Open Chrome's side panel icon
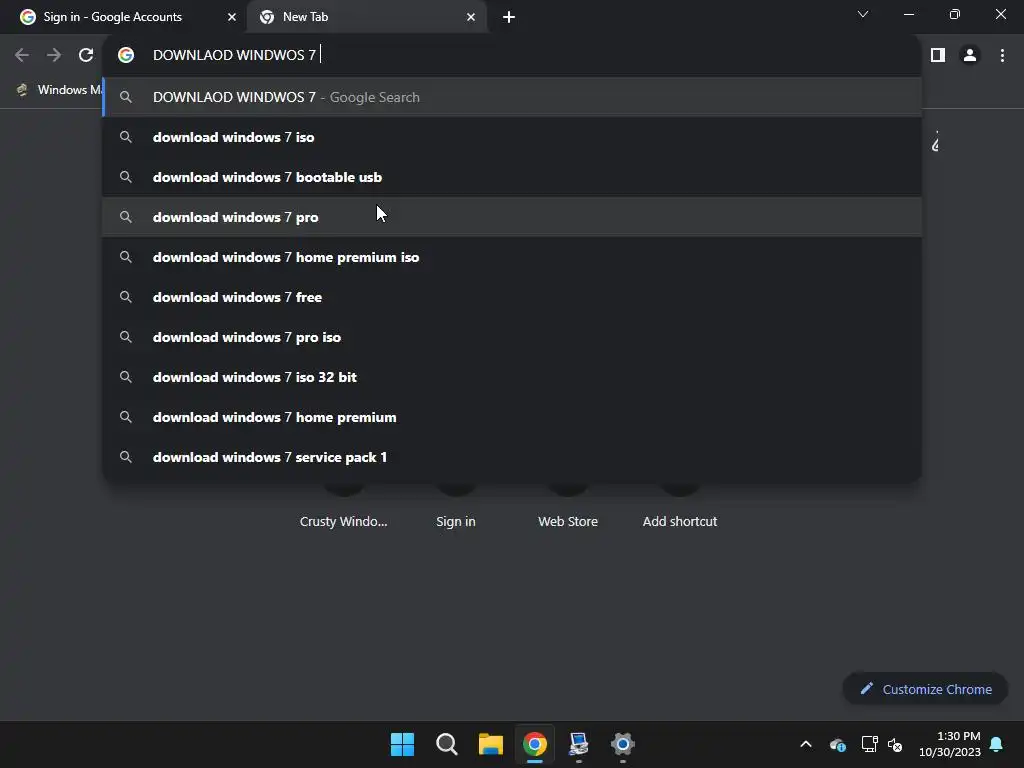Screen dimensions: 1024x768 [938, 55]
